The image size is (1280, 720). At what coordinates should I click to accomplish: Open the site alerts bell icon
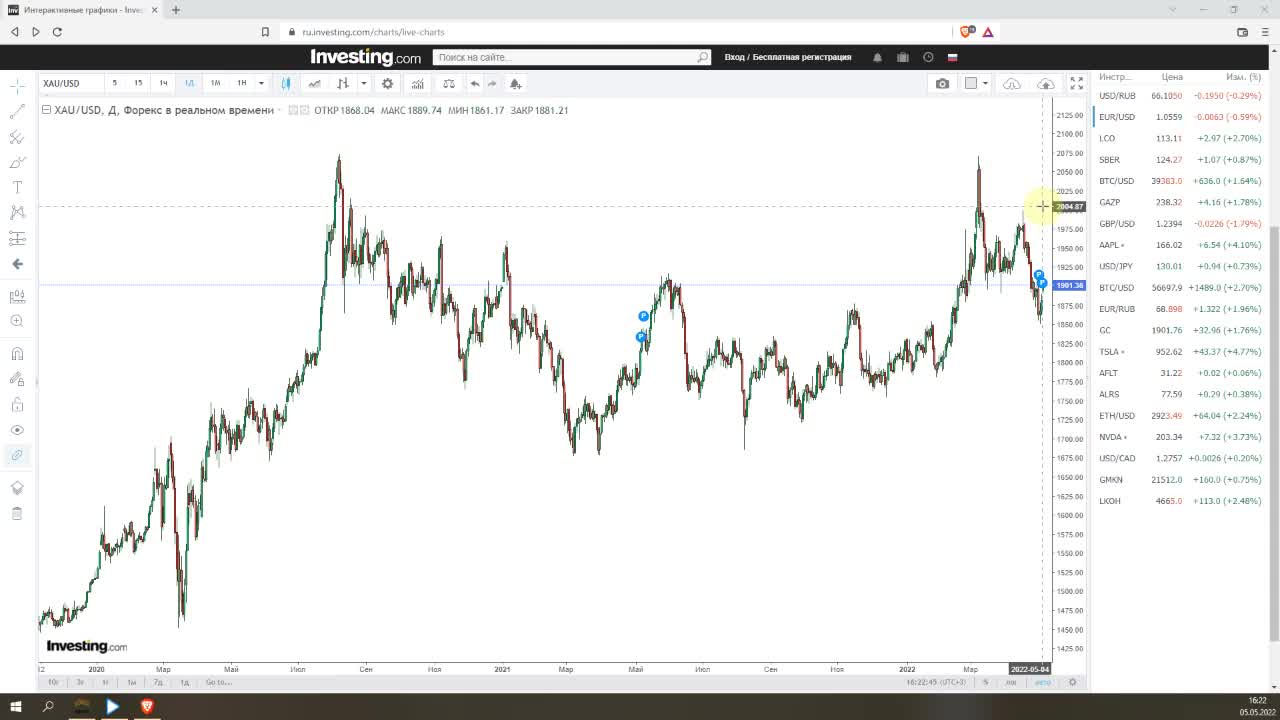point(877,57)
